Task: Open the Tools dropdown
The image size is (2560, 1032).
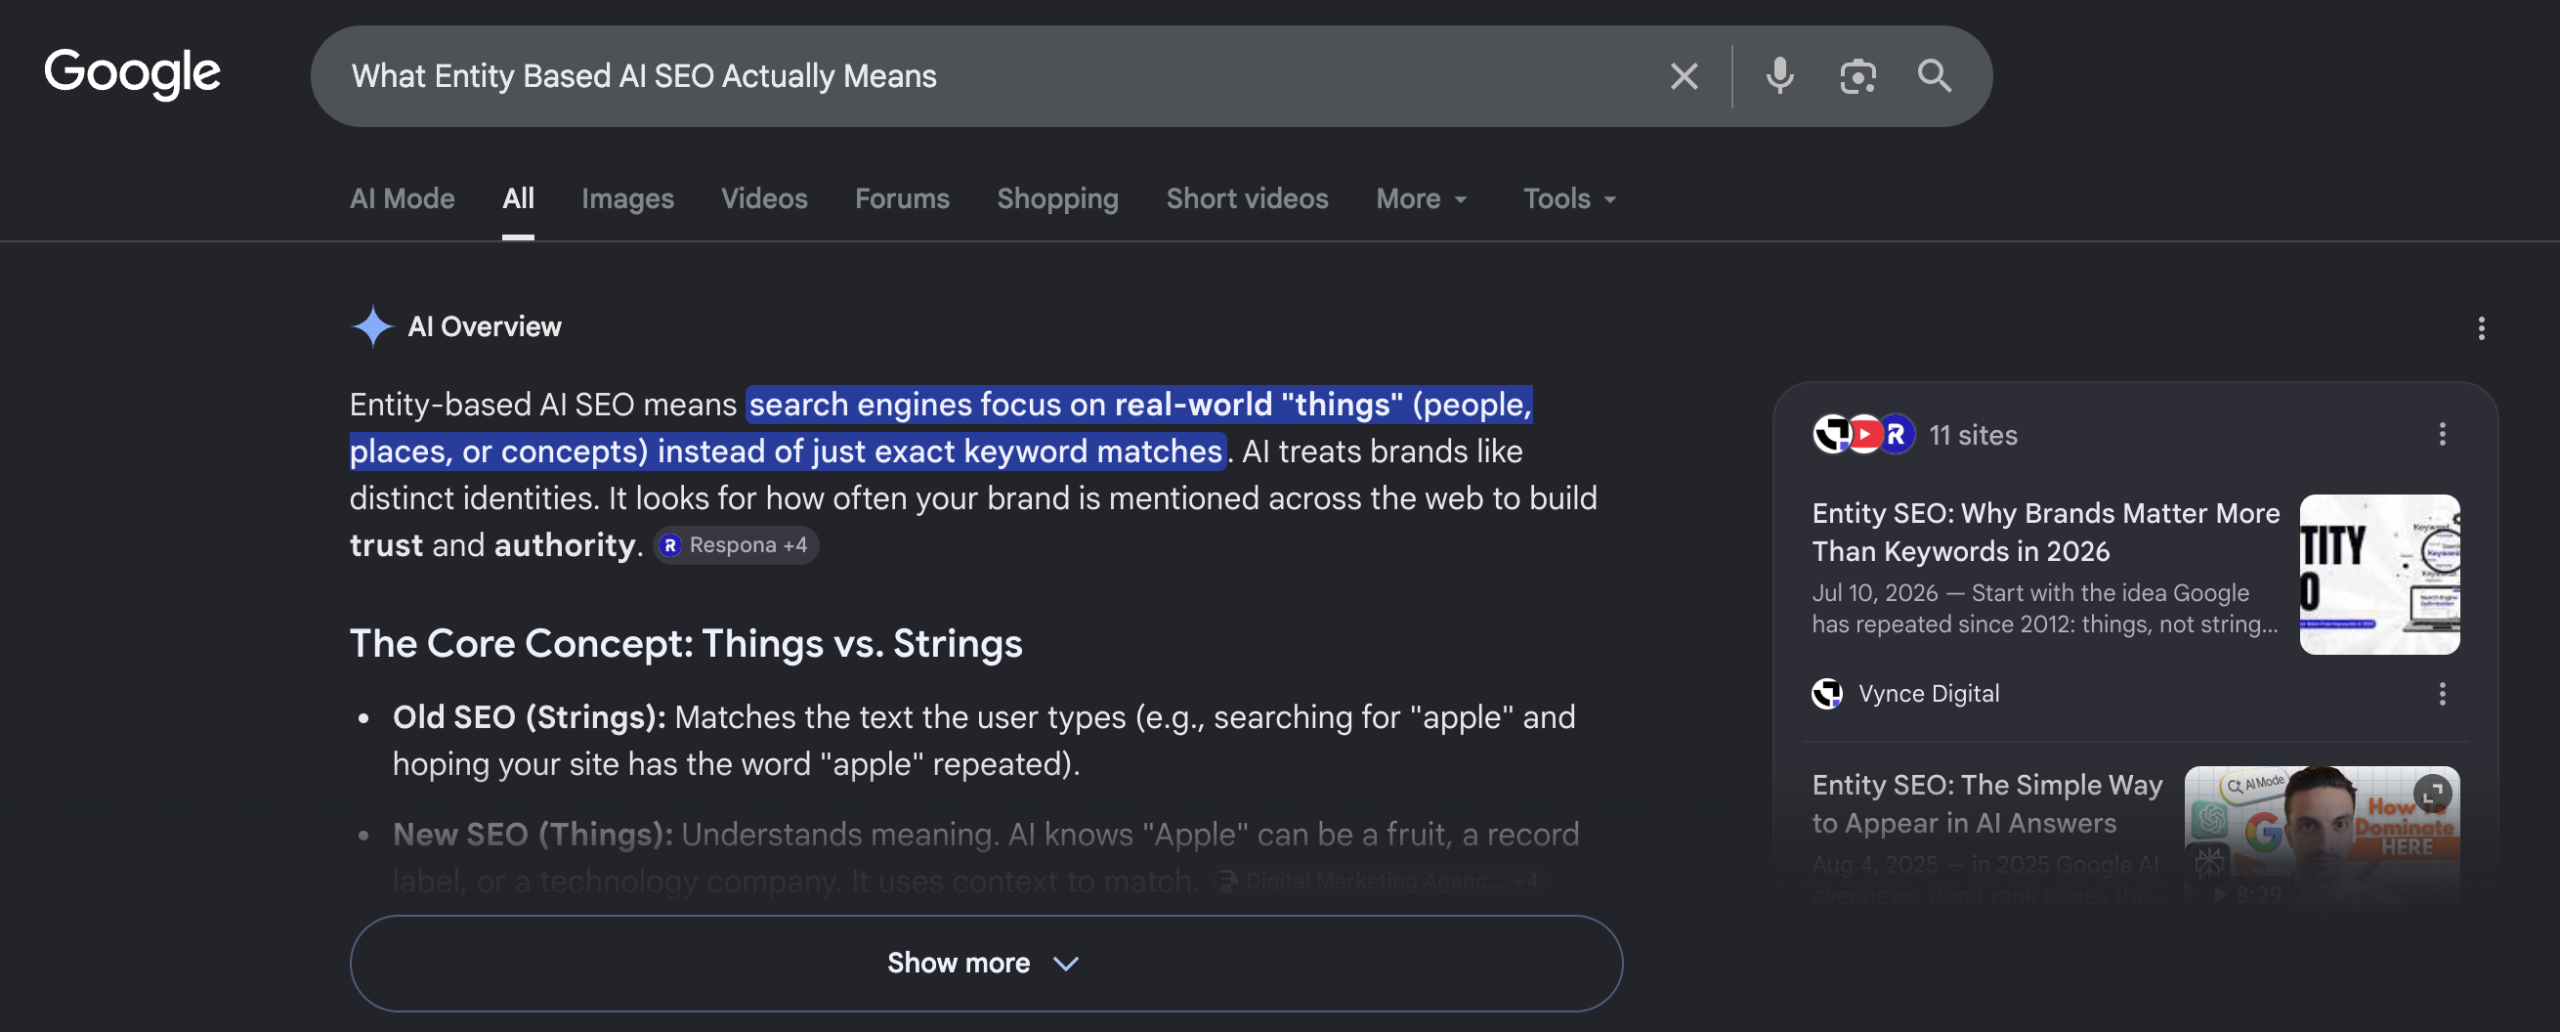Action: click(1569, 198)
